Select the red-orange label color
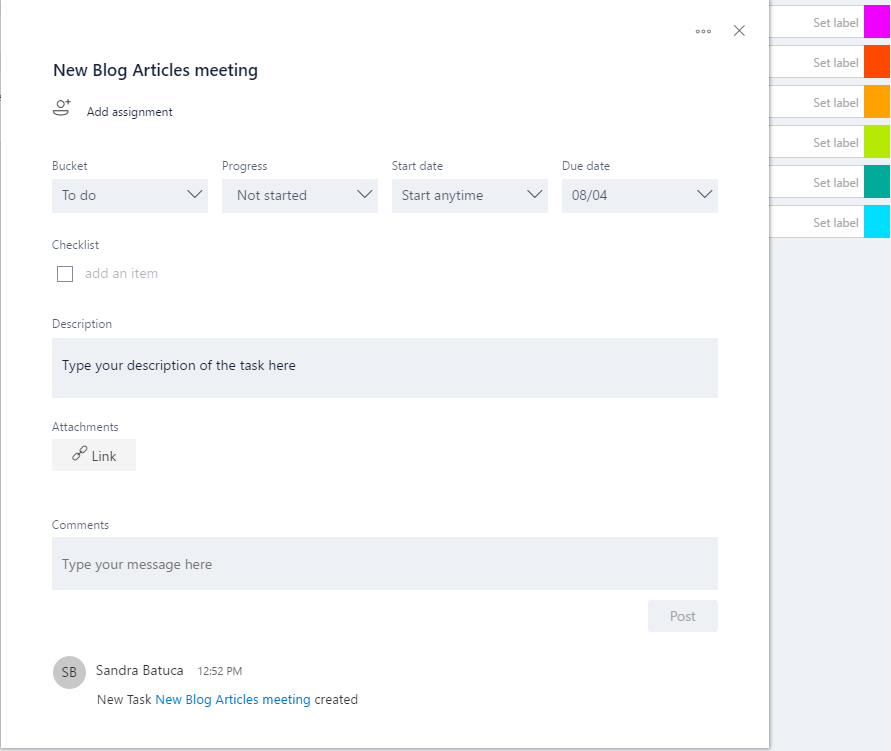 [x=877, y=62]
